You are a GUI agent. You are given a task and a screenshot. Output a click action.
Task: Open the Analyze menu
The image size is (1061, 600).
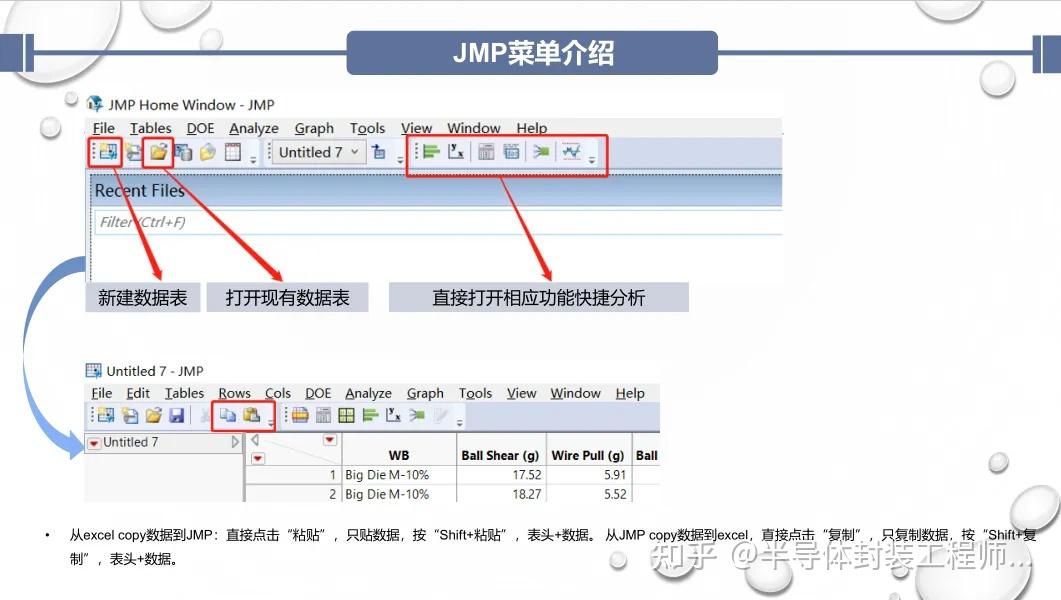tap(253, 128)
